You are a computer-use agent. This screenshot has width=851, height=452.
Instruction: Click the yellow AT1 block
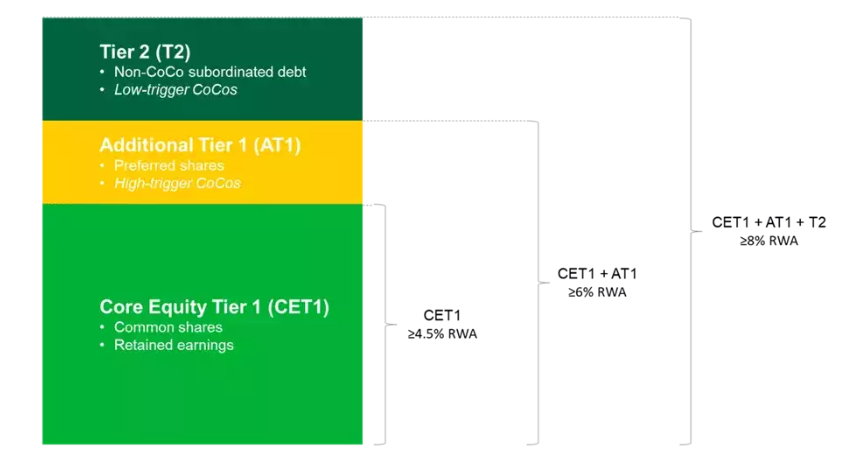pyautogui.click(x=202, y=162)
